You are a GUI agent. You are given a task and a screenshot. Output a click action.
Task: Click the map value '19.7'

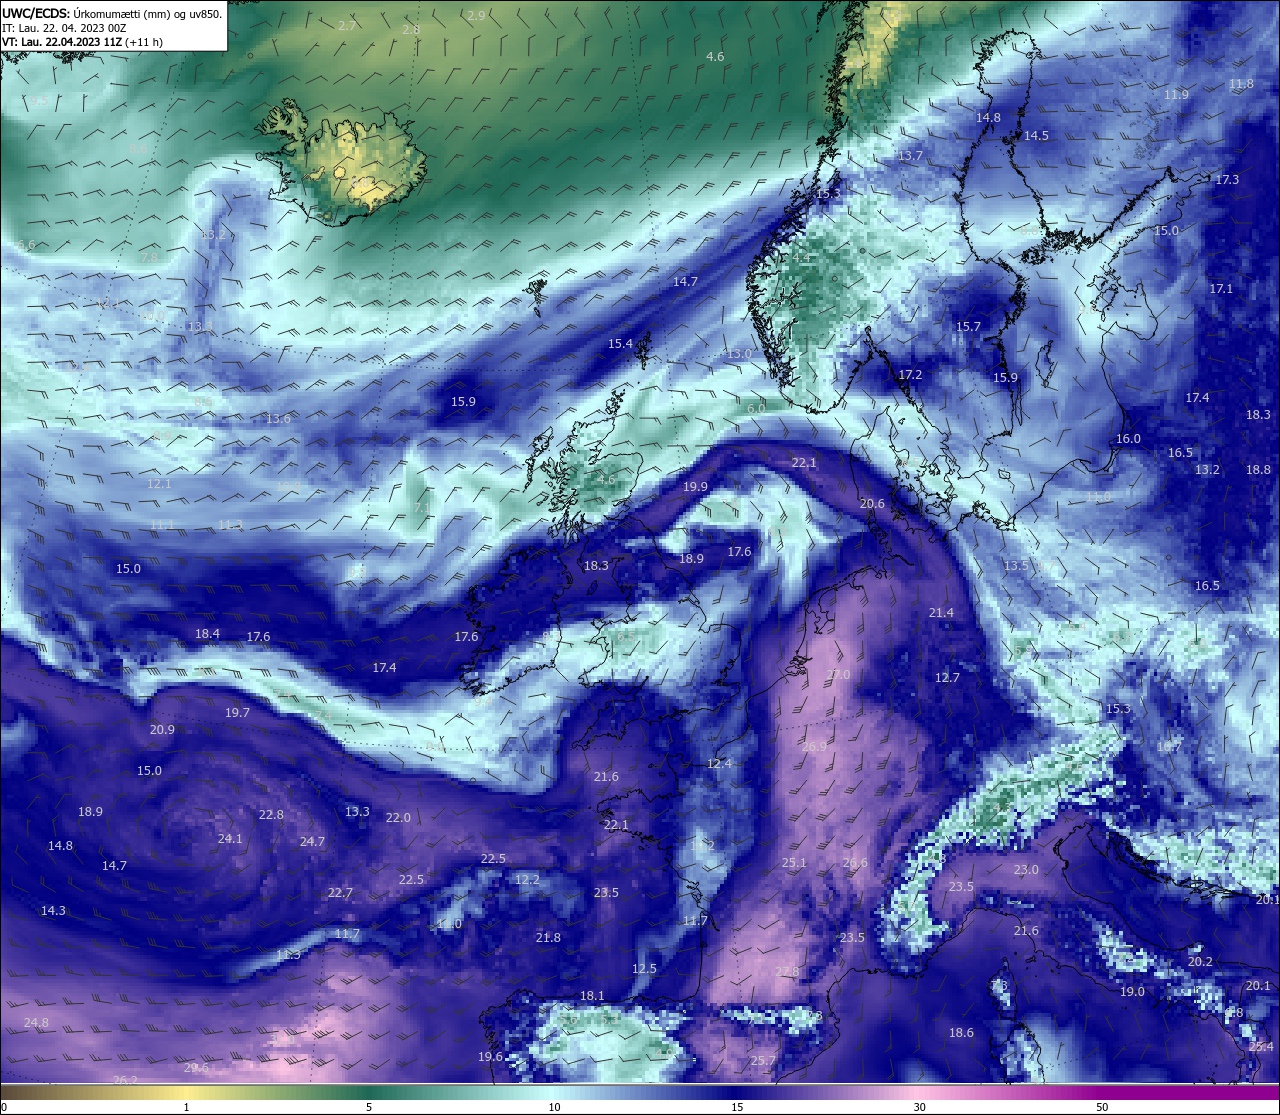237,712
